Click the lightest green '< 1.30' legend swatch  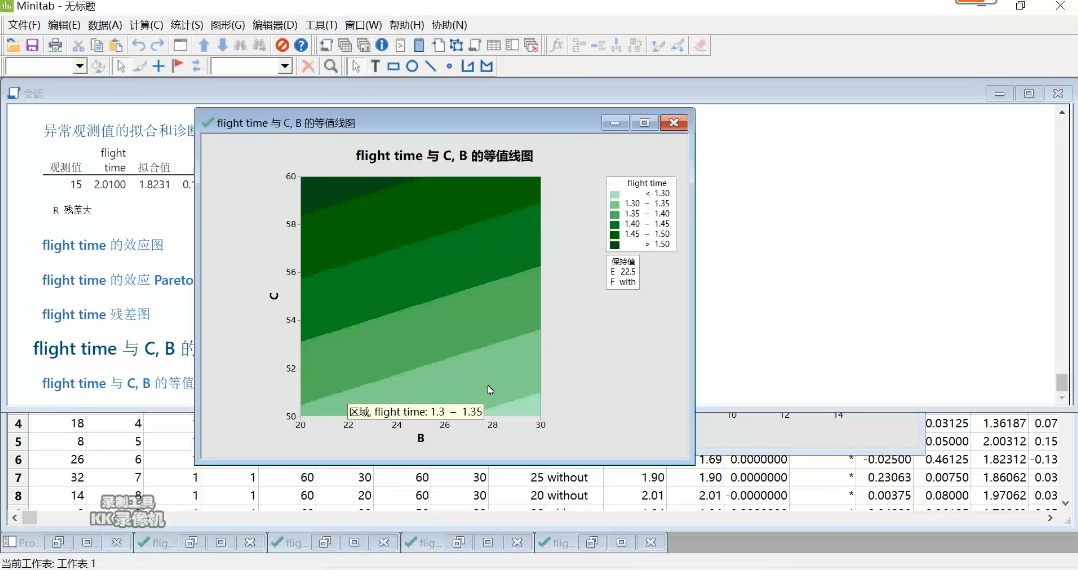coord(615,194)
